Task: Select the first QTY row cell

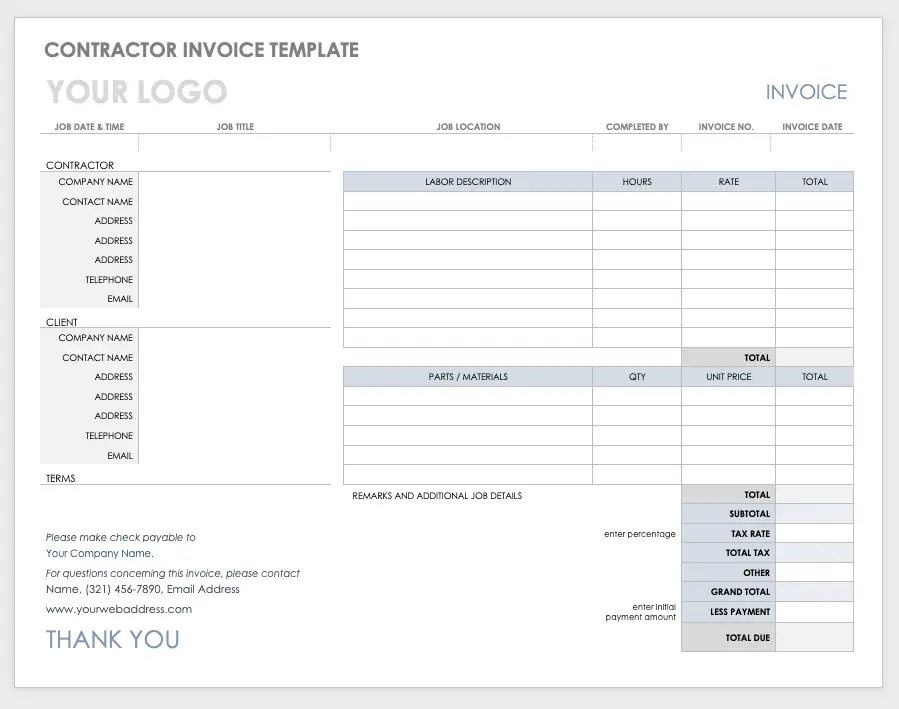Action: click(637, 396)
